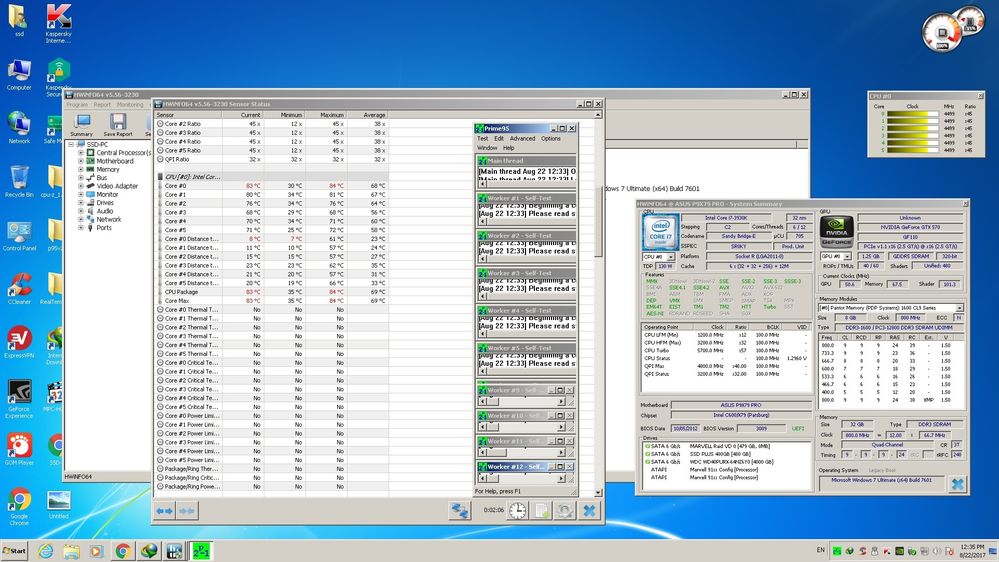Click the NVIDIA GeForce logo in System Summary
Image resolution: width=999 pixels, height=562 pixels.
click(x=836, y=232)
